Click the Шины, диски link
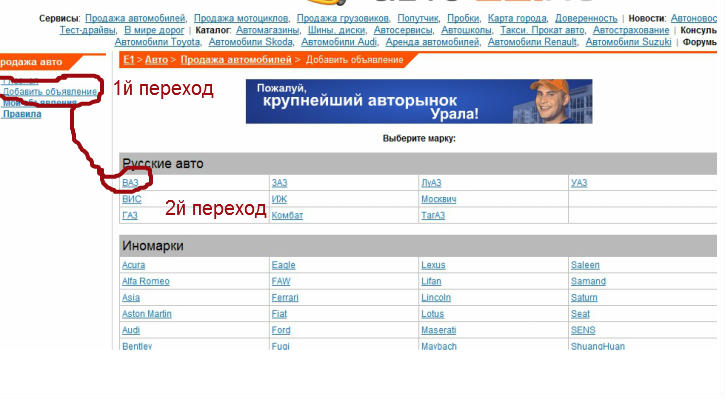The width and height of the screenshot is (725, 399). (336, 30)
